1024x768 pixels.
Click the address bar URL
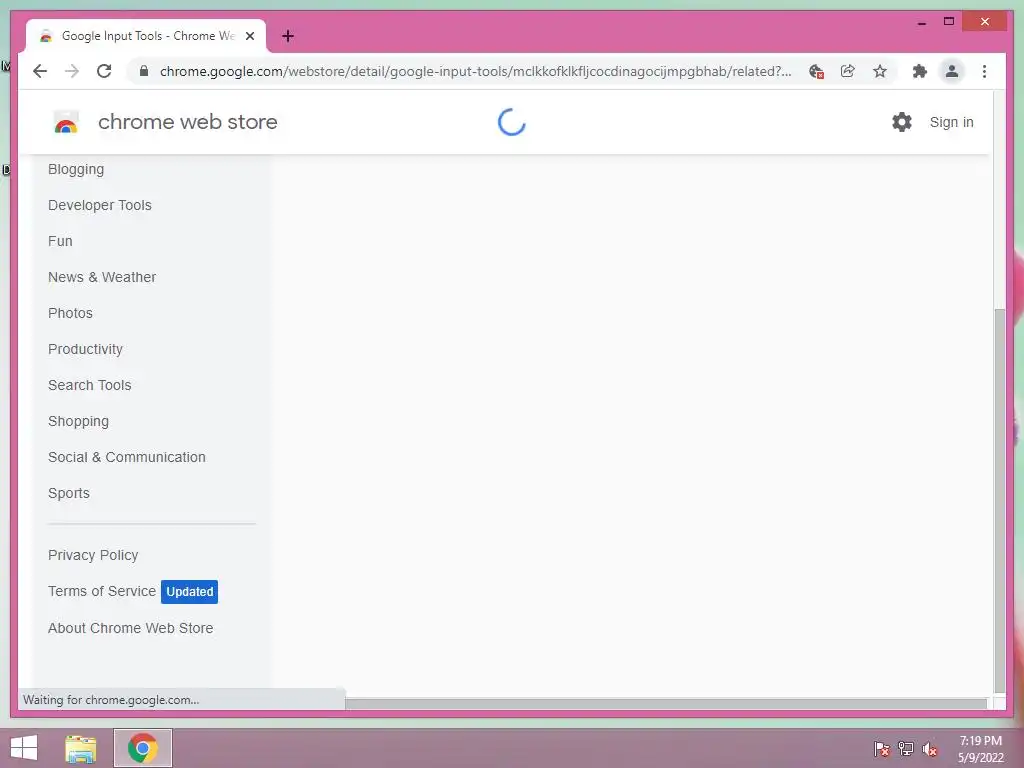pos(475,71)
